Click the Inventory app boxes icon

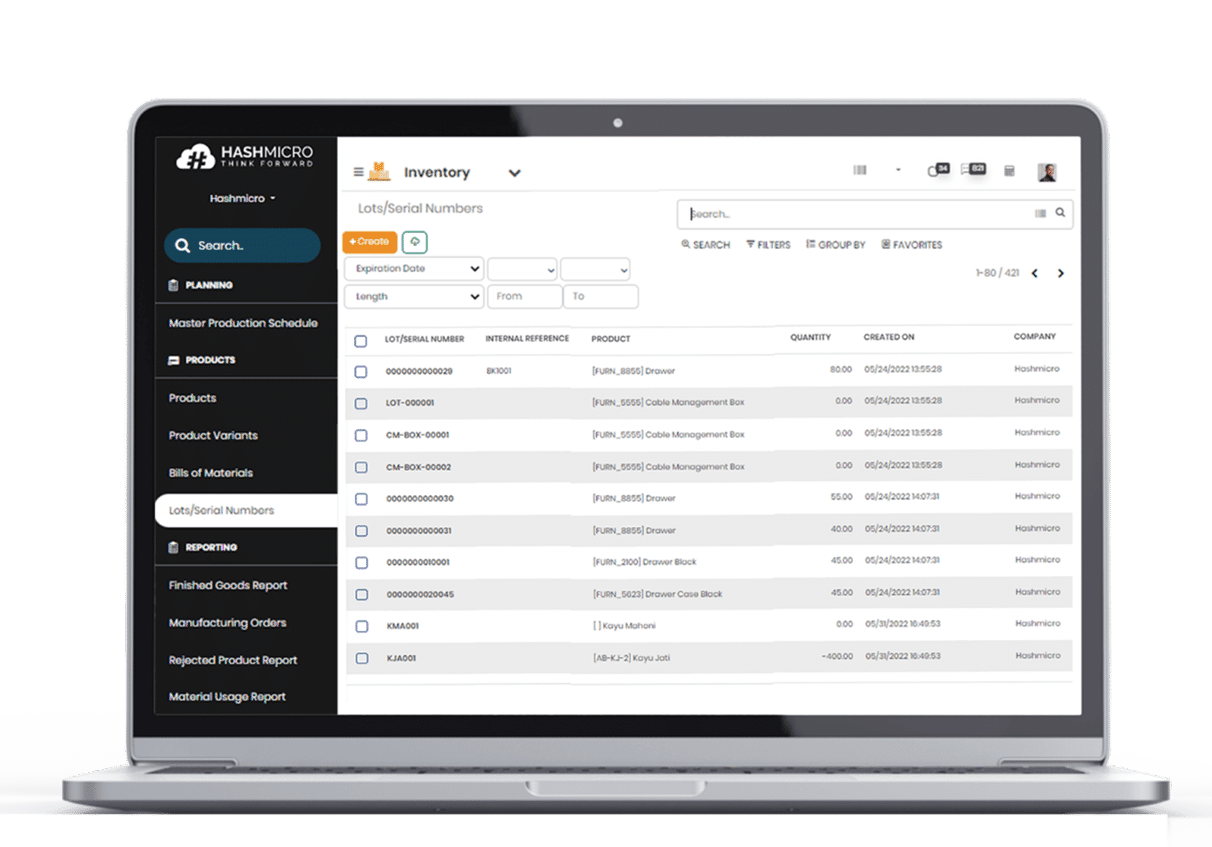(379, 172)
